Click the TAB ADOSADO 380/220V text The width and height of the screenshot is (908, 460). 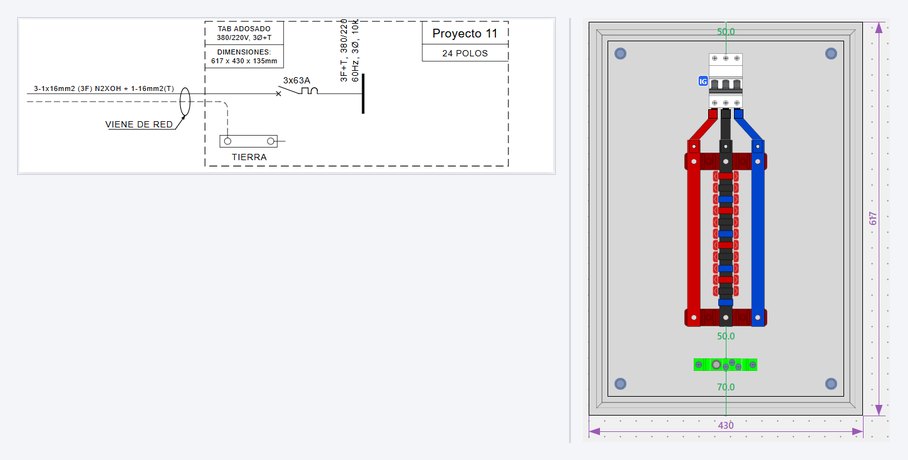244,33
